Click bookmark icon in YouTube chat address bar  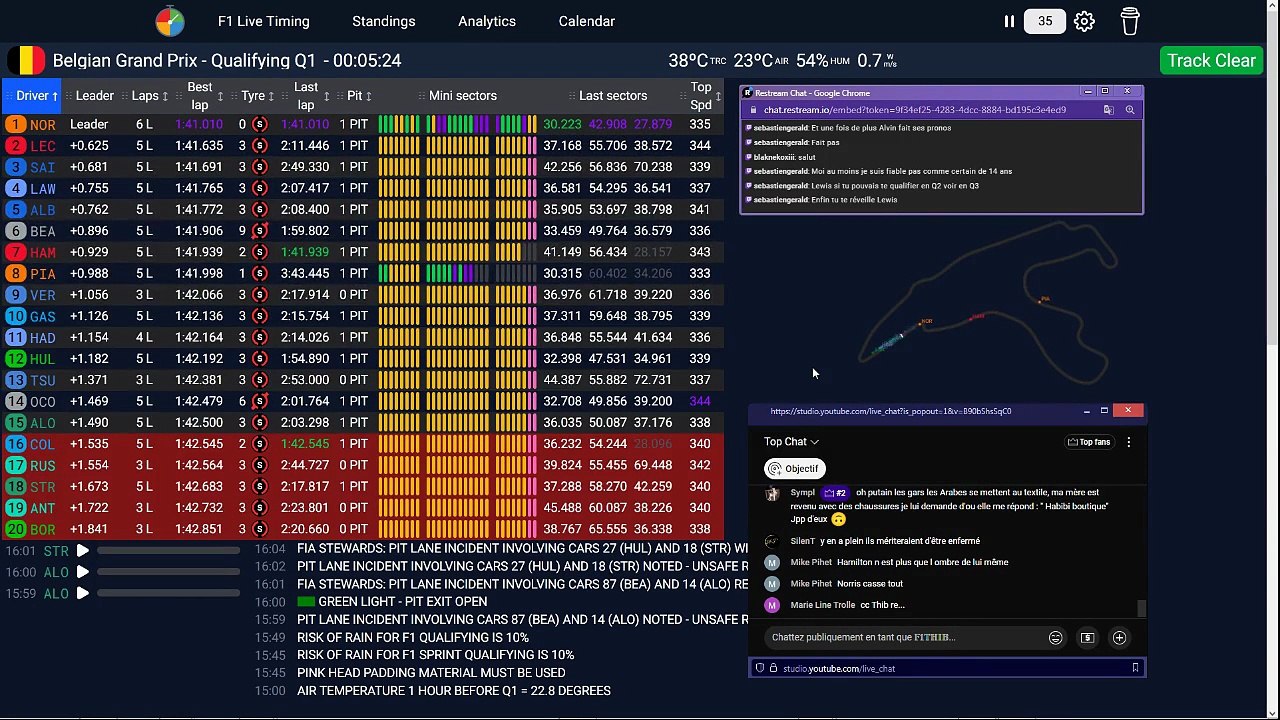pyautogui.click(x=1135, y=668)
